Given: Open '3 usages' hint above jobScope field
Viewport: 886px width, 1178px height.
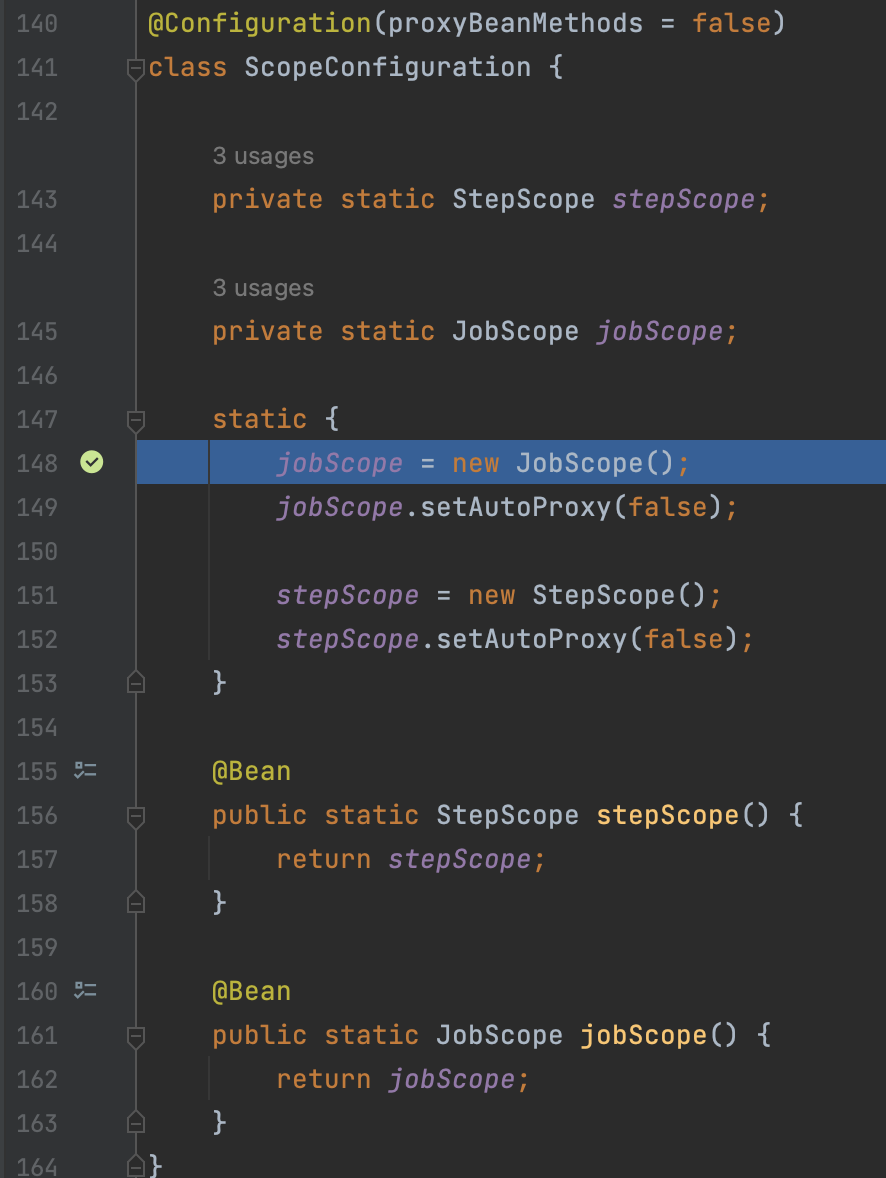Looking at the screenshot, I should 263,288.
